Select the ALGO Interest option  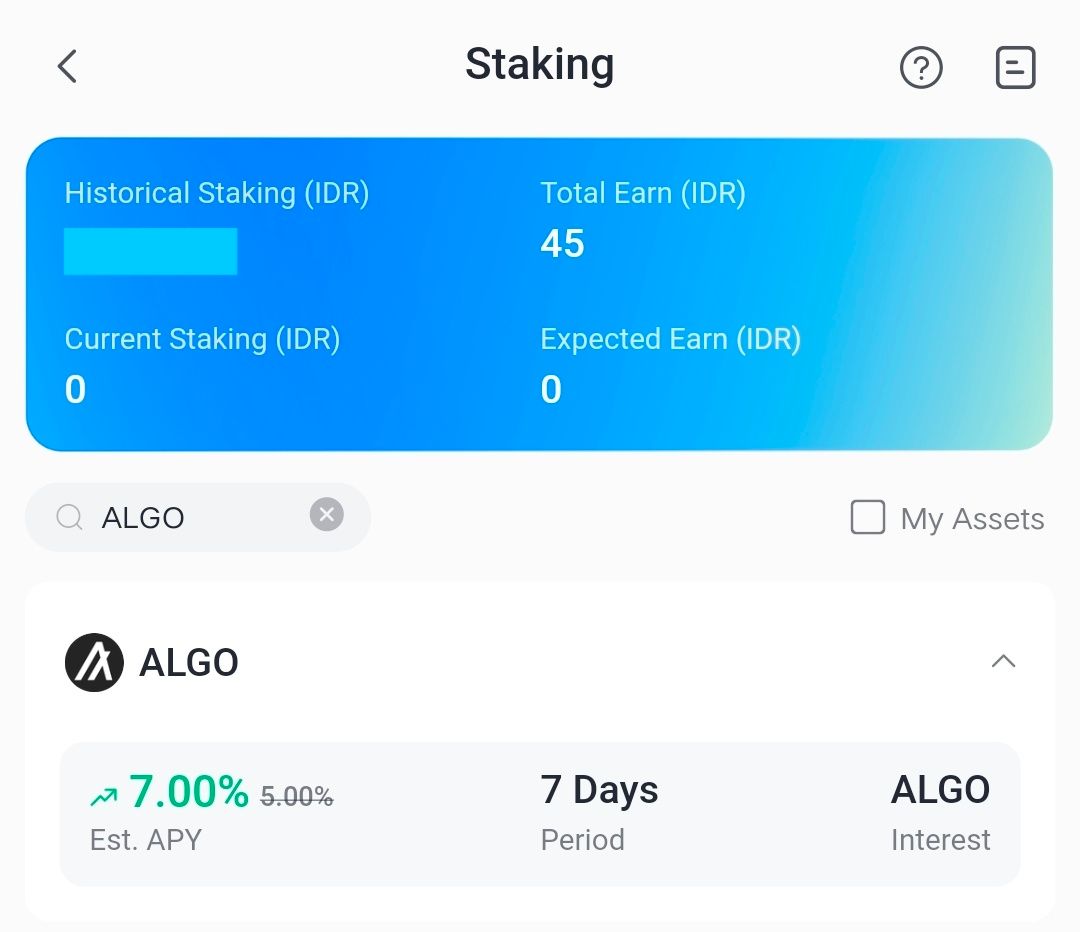click(940, 790)
